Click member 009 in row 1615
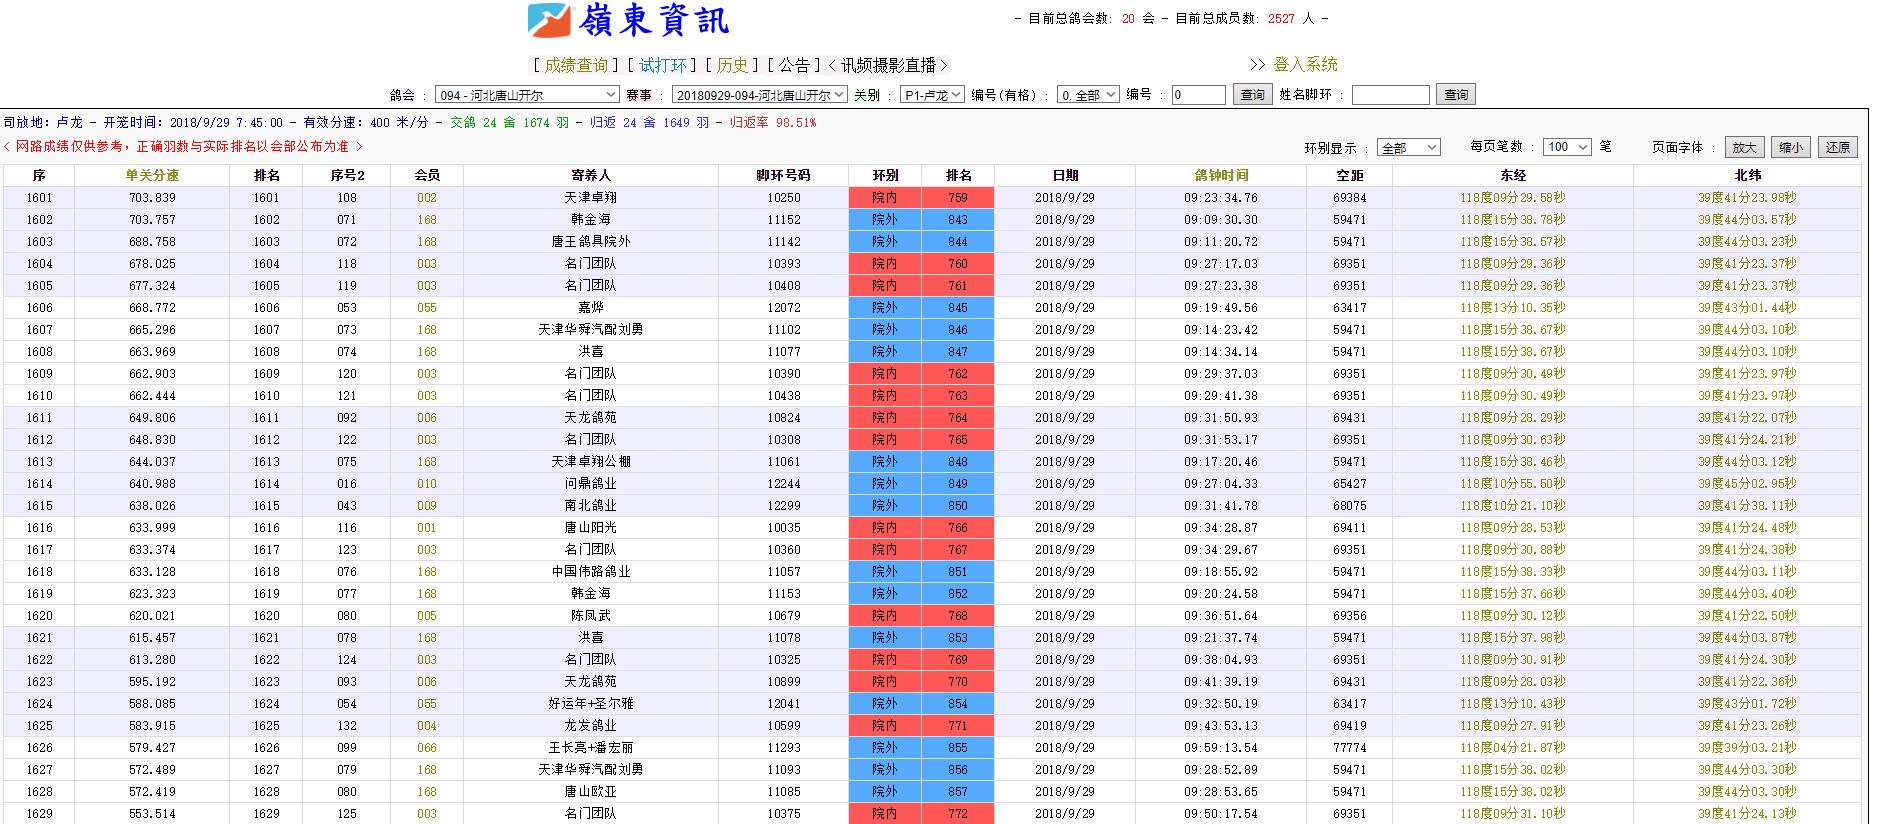The width and height of the screenshot is (1882, 824). pos(427,506)
